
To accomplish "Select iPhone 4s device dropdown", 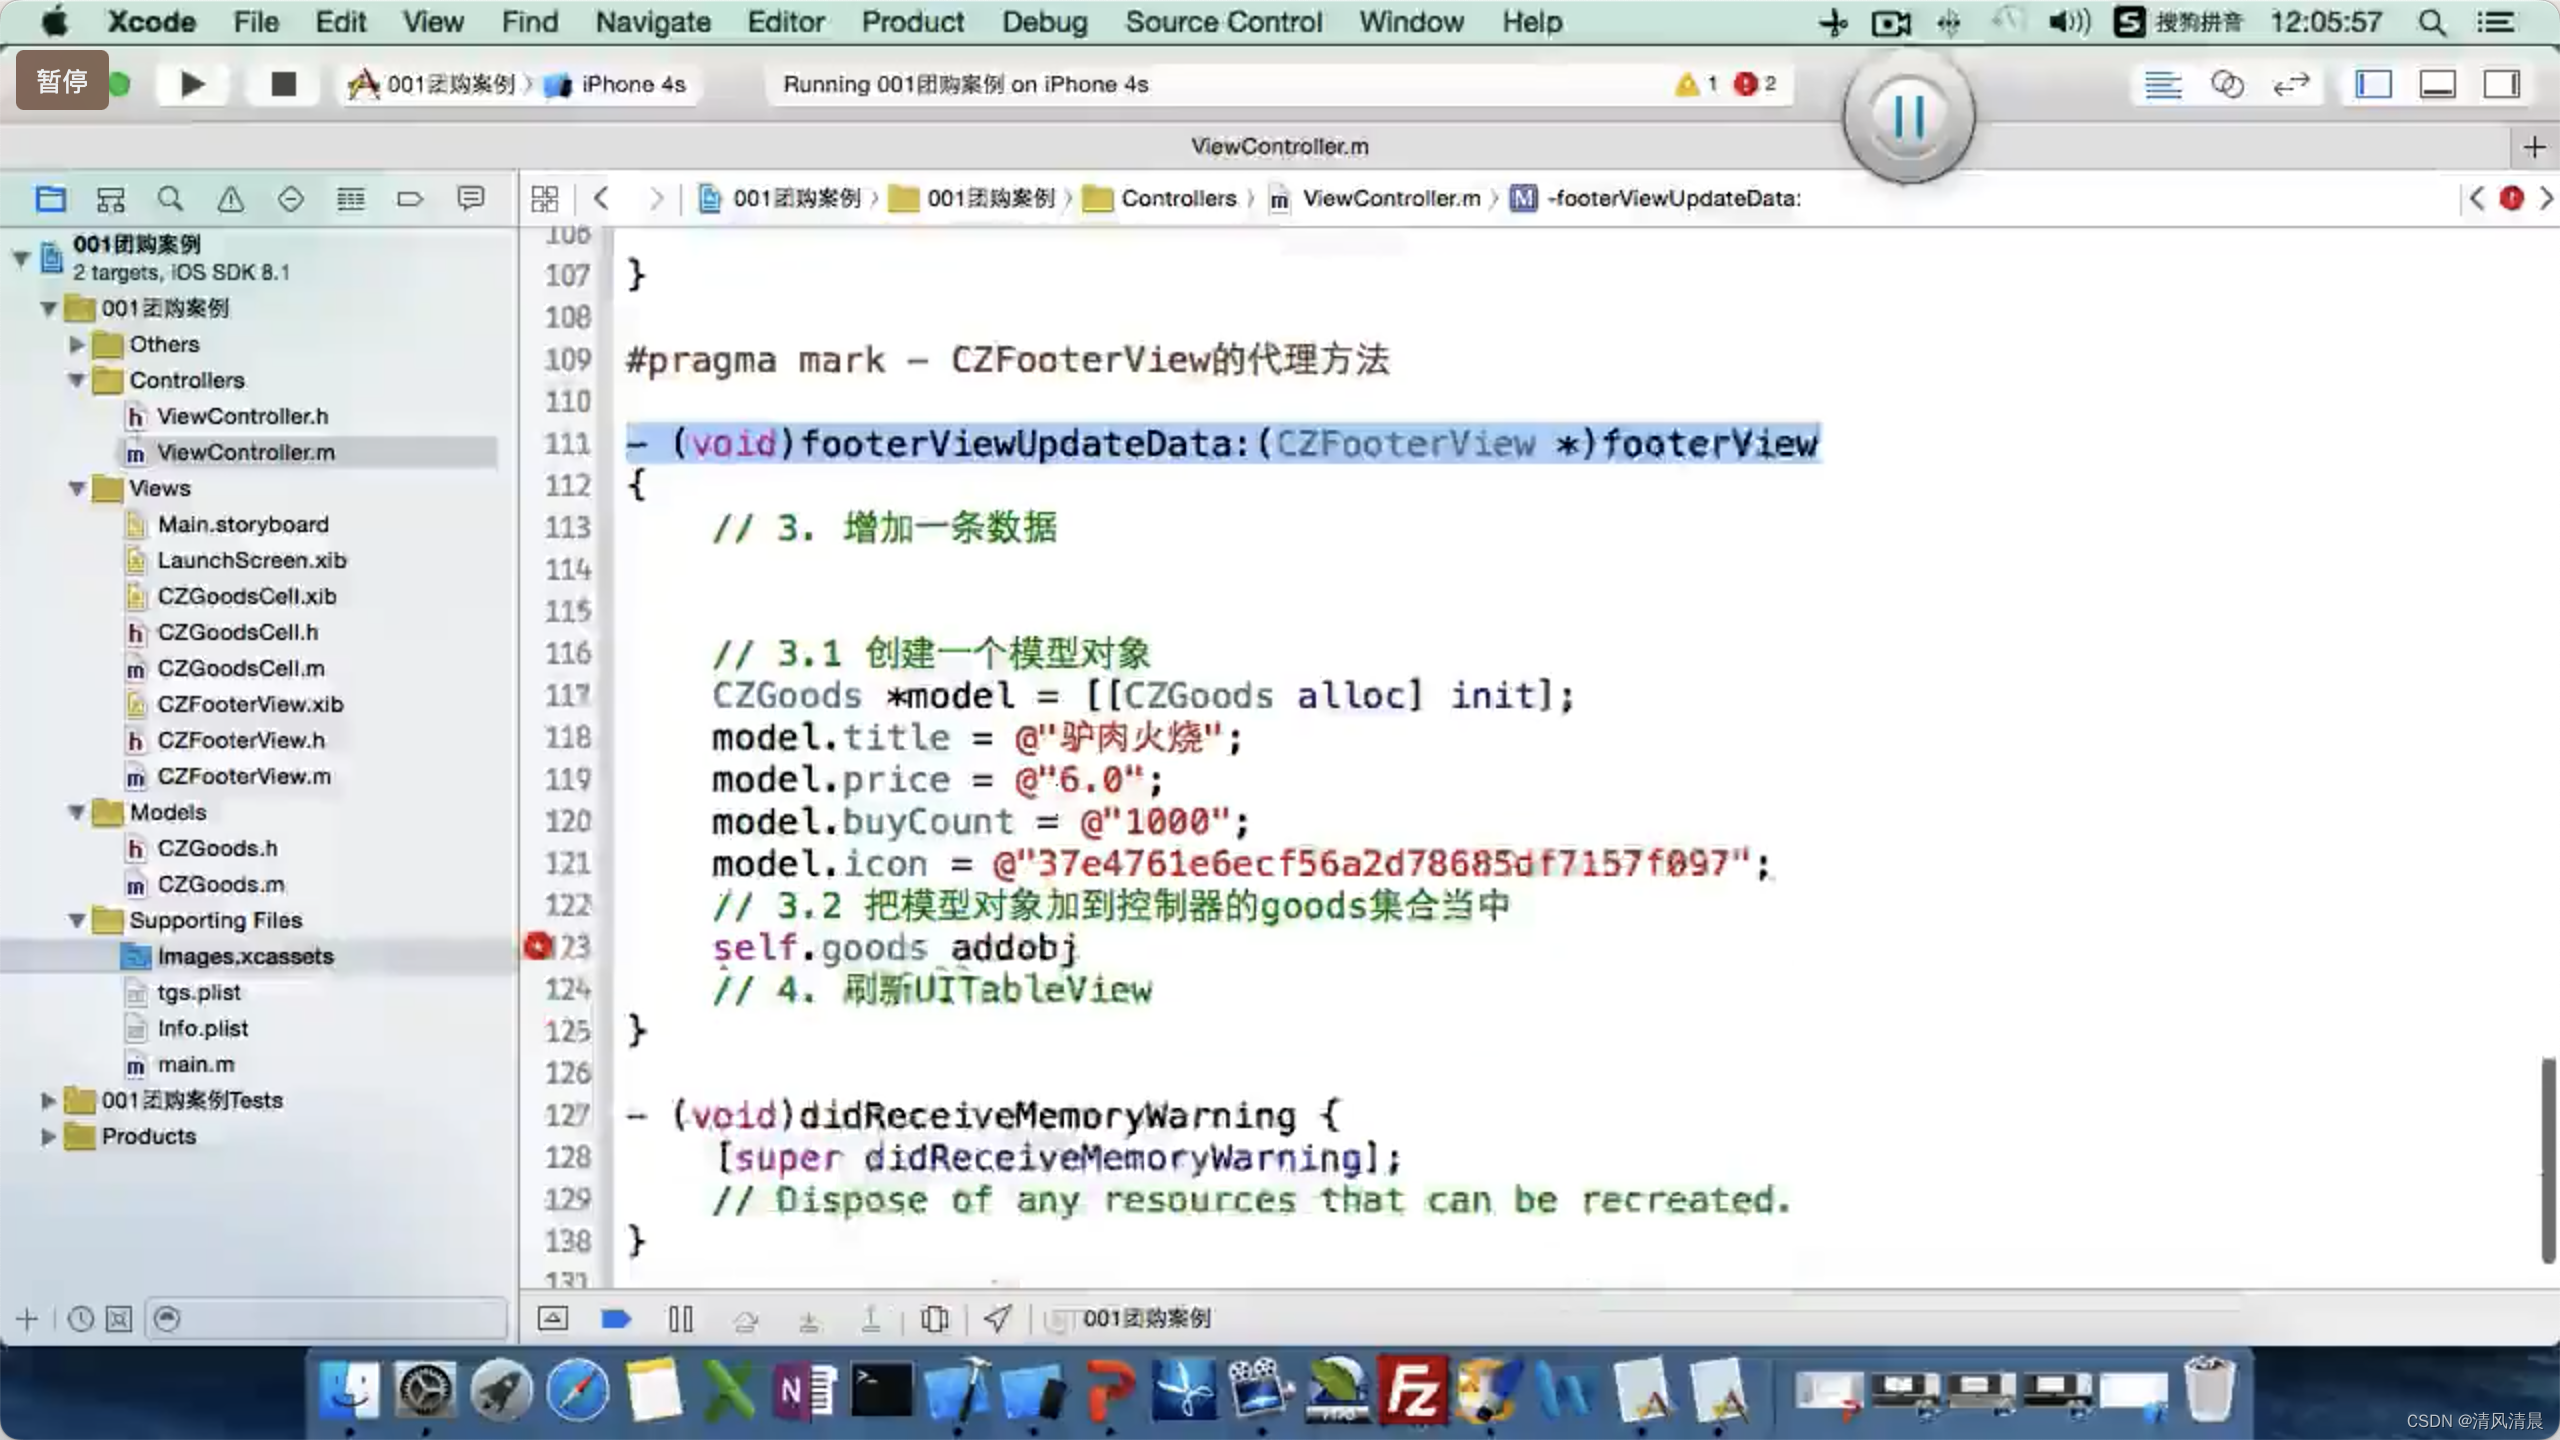I will tap(624, 83).
